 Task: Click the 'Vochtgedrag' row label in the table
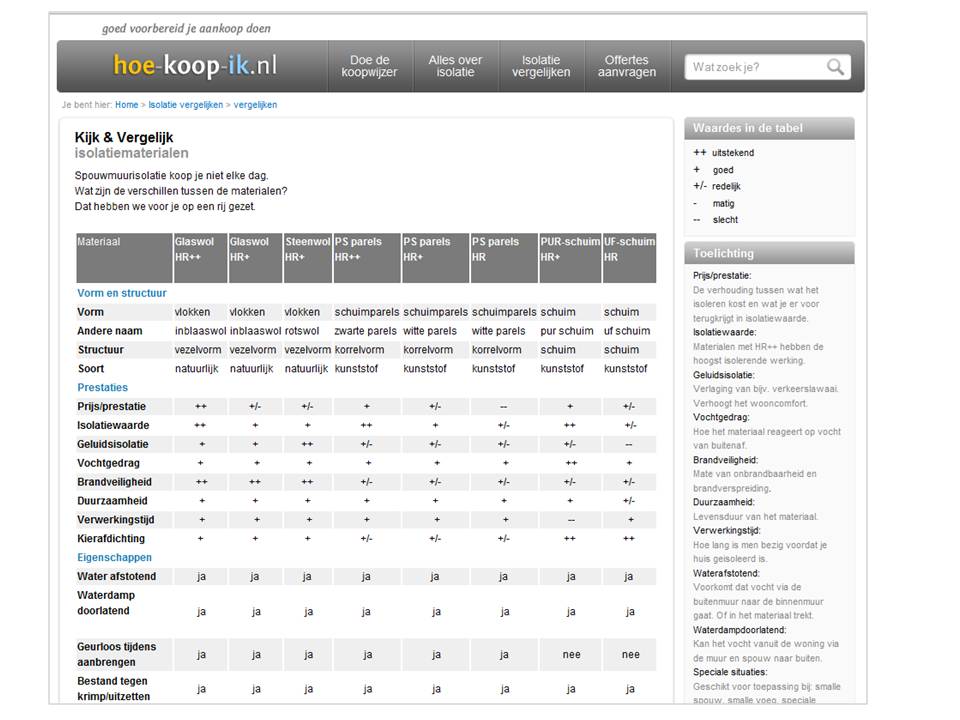pos(108,463)
